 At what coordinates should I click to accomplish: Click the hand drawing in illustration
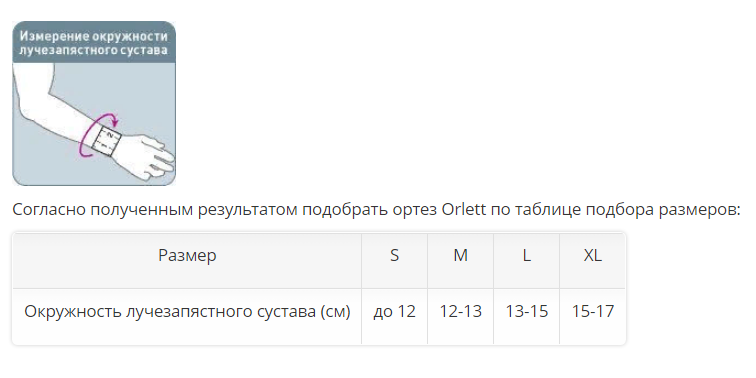pos(145,152)
